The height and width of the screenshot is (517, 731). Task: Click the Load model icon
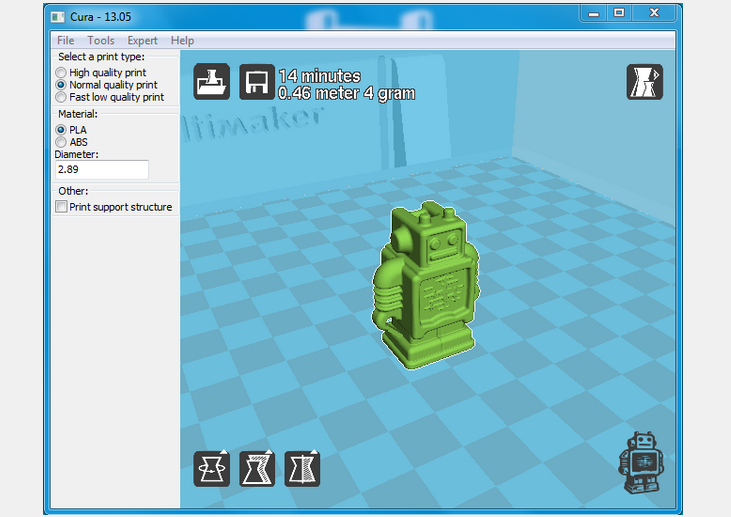tap(212, 82)
